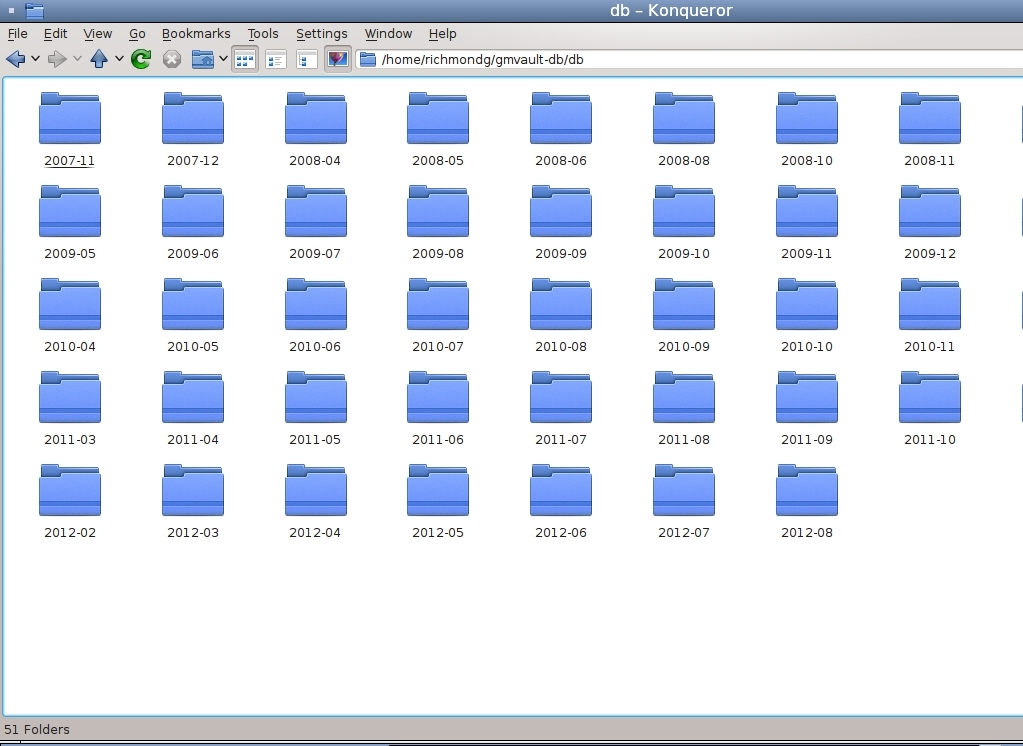Select the 2008-05 folder
1023x746 pixels.
[x=438, y=118]
